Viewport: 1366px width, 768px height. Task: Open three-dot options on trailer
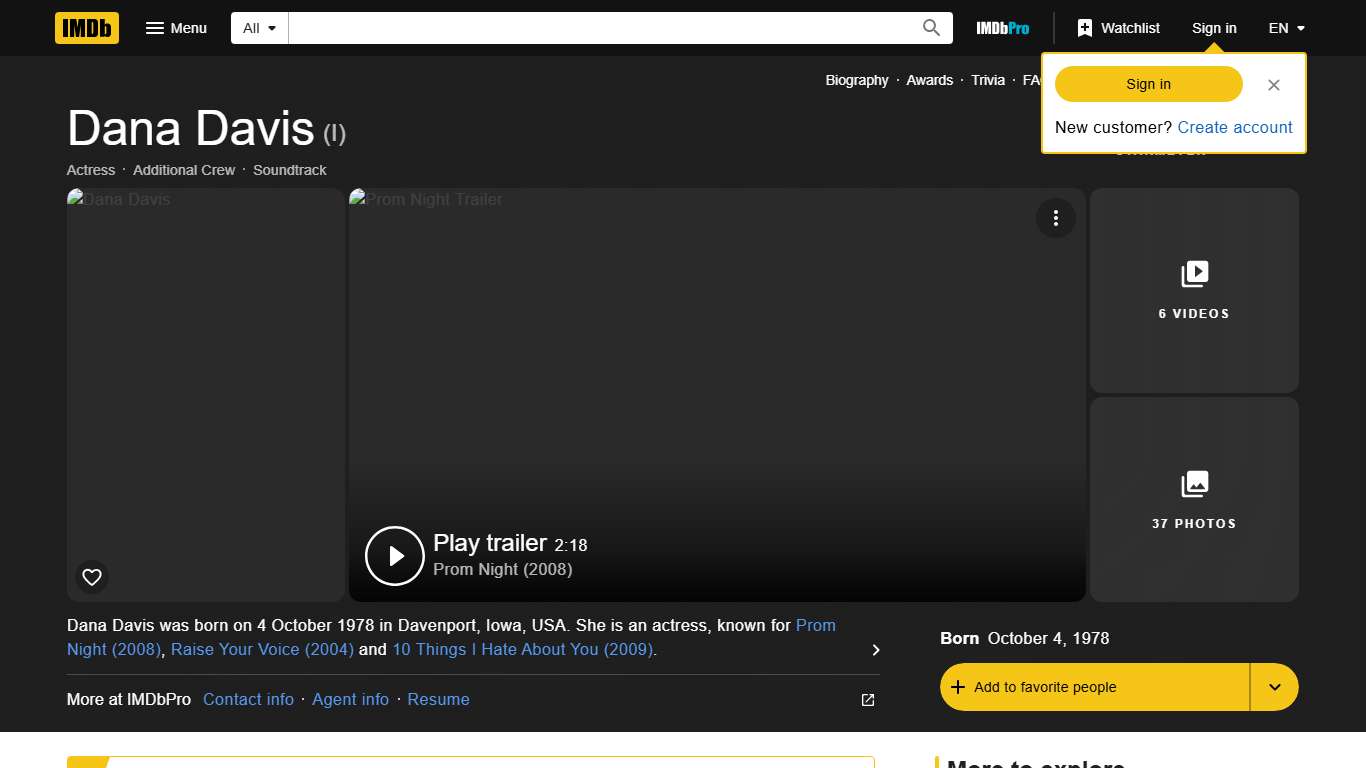click(1055, 218)
